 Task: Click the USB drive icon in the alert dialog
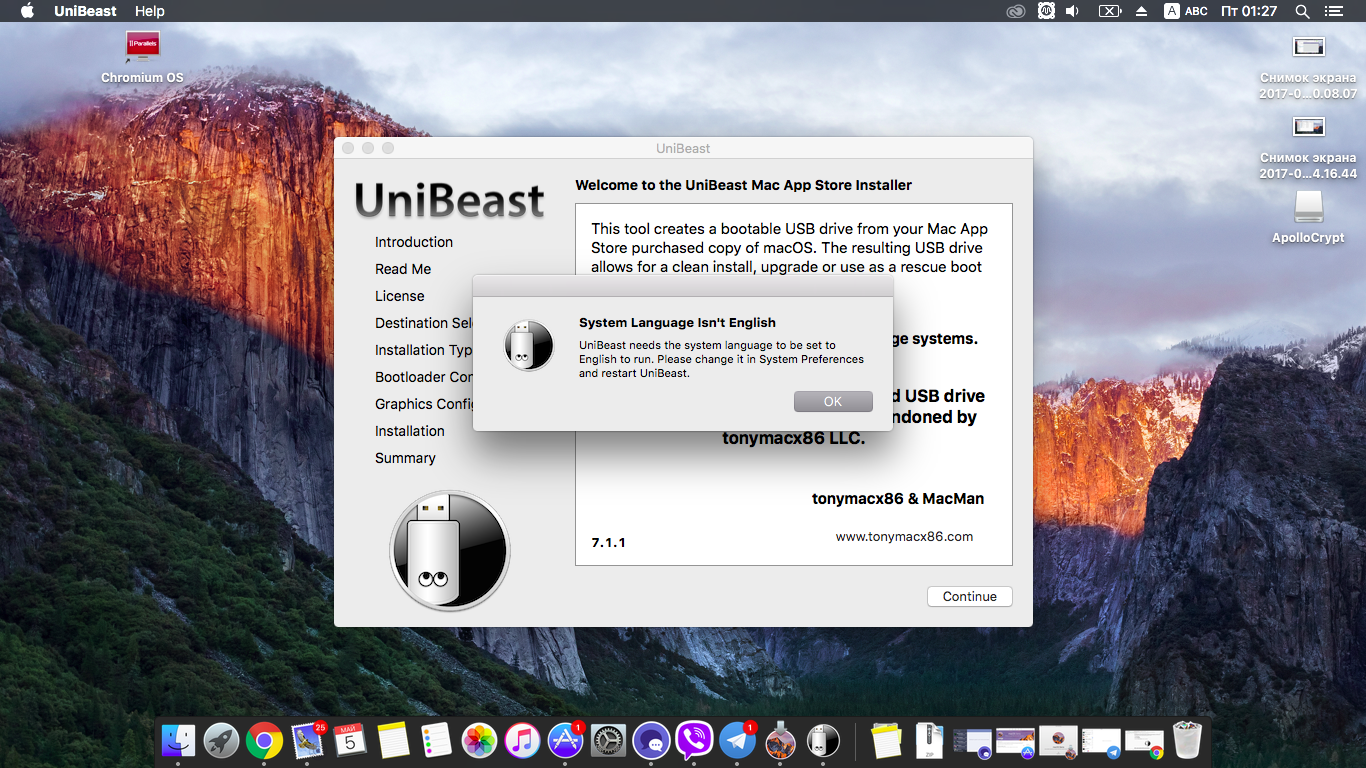click(x=528, y=346)
